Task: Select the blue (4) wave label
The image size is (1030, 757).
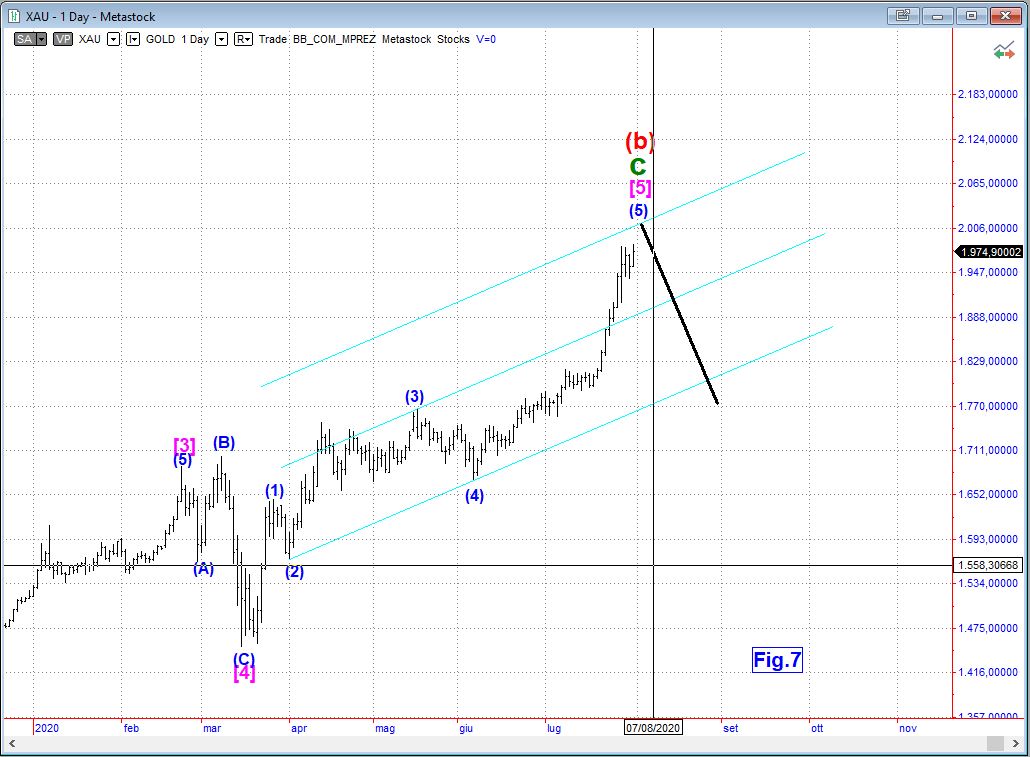Action: tap(474, 495)
